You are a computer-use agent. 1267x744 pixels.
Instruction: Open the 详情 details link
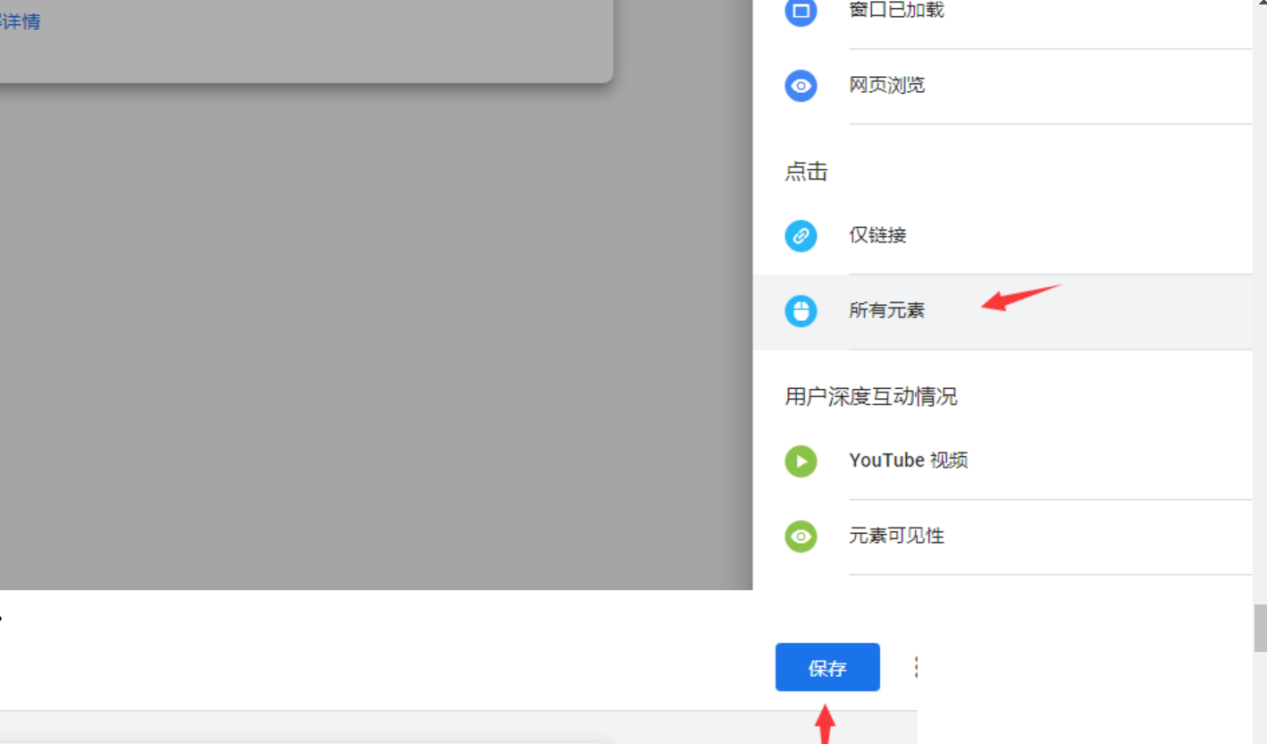coord(21,21)
